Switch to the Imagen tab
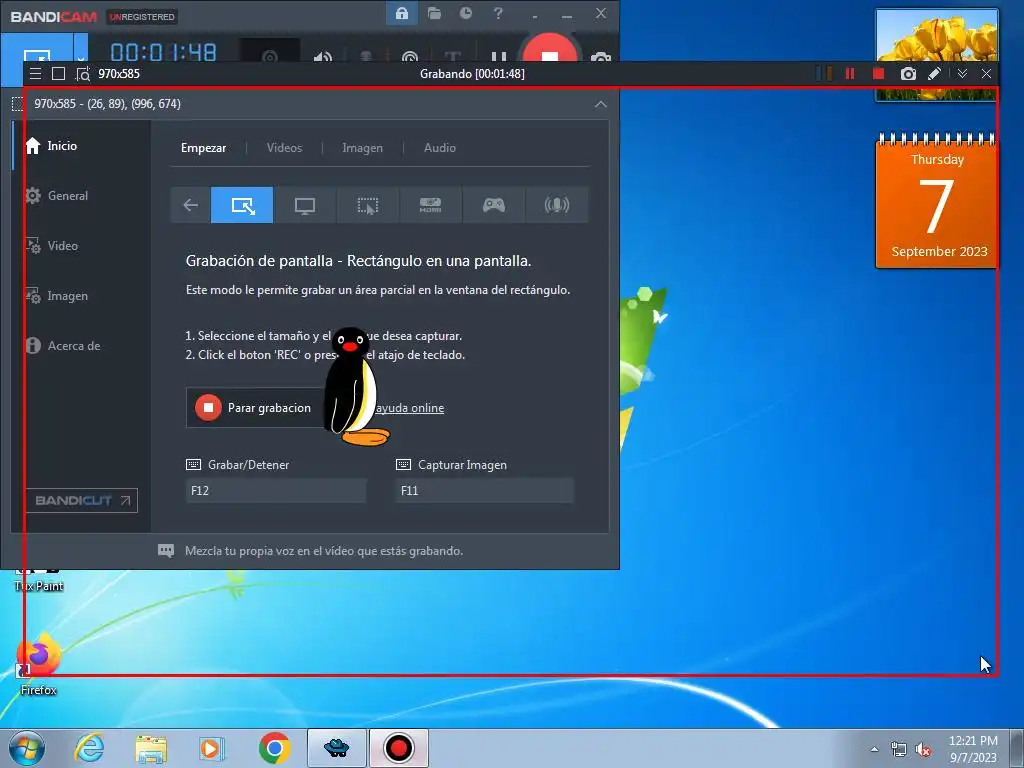Viewport: 1024px width, 768px height. 362,148
